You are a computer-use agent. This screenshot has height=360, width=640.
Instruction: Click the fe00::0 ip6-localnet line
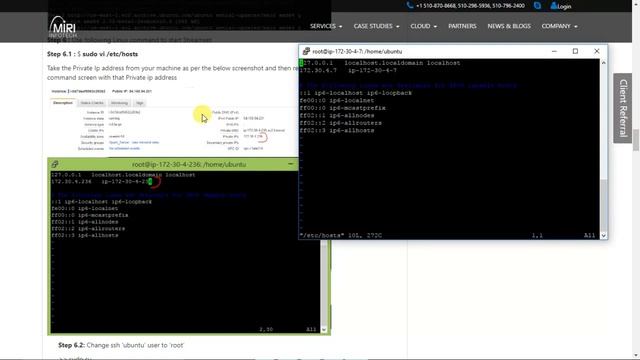[x=337, y=100]
